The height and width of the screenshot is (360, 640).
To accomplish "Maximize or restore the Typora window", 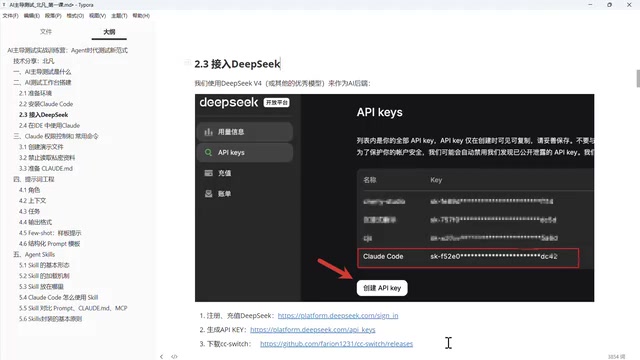I will pos(609,5).
